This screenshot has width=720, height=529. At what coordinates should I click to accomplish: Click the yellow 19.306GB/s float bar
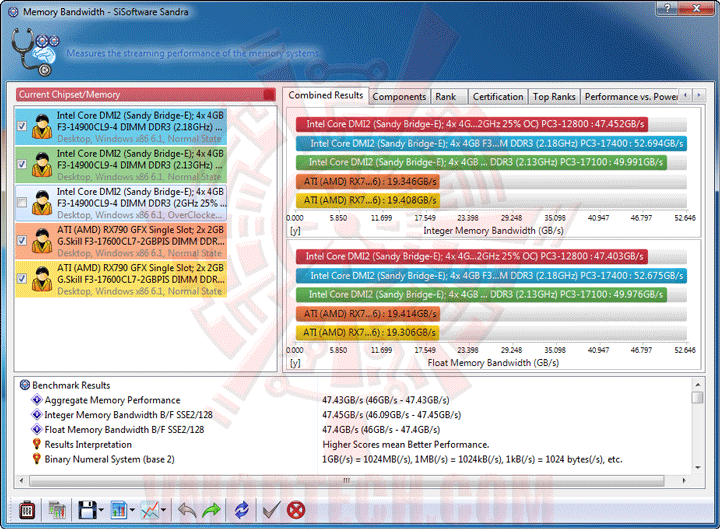[x=367, y=332]
